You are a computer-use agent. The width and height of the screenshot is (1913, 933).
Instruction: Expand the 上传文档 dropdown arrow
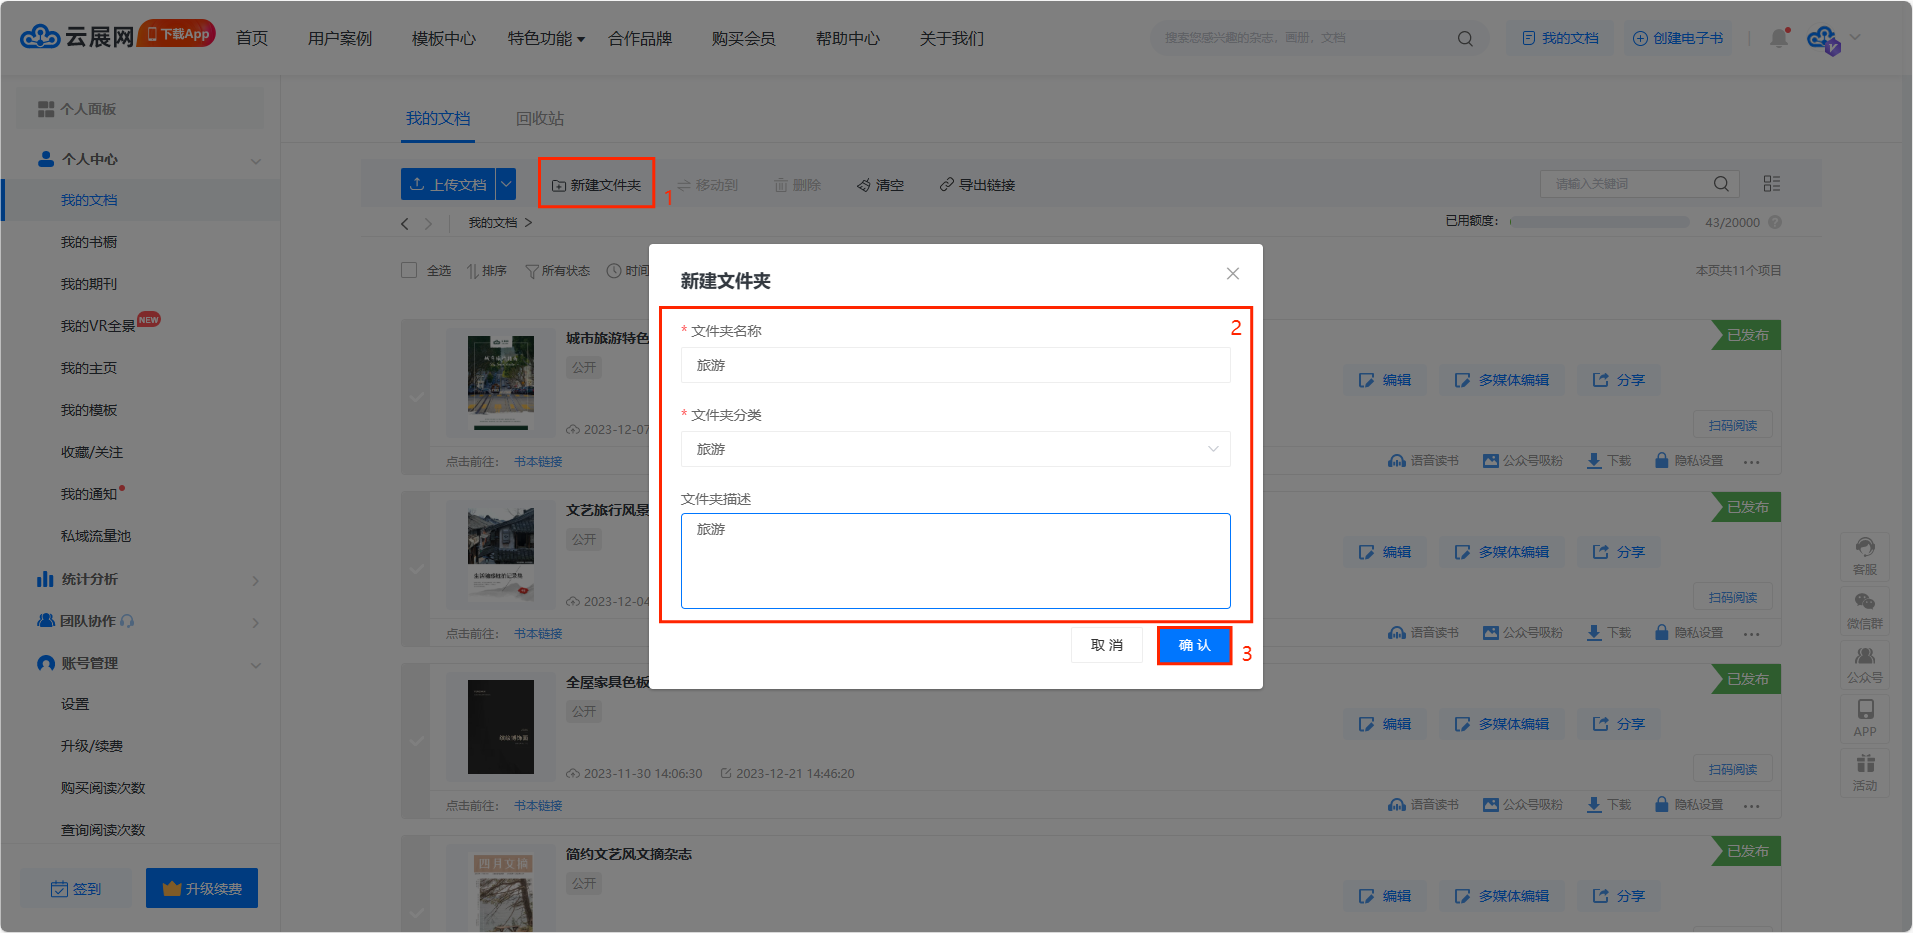507,184
